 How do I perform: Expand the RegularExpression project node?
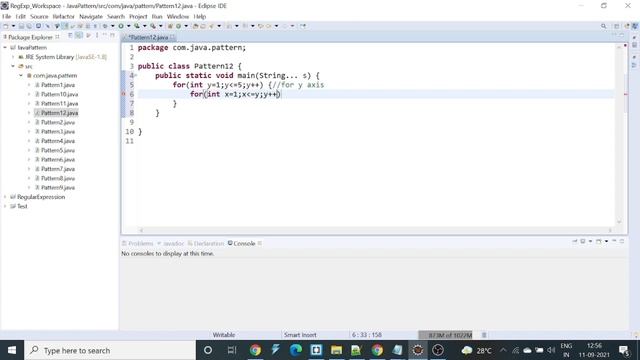tap(5, 197)
